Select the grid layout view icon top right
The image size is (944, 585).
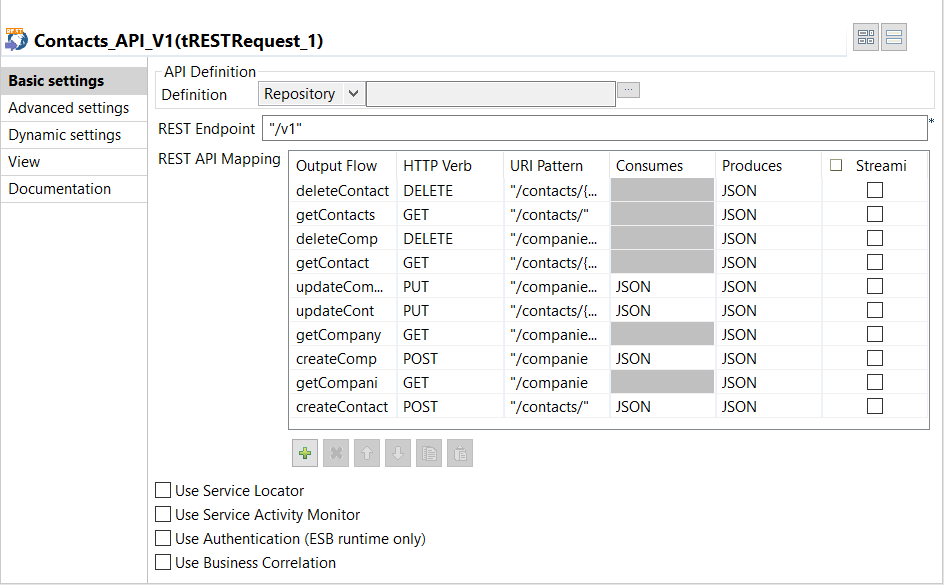(x=866, y=36)
